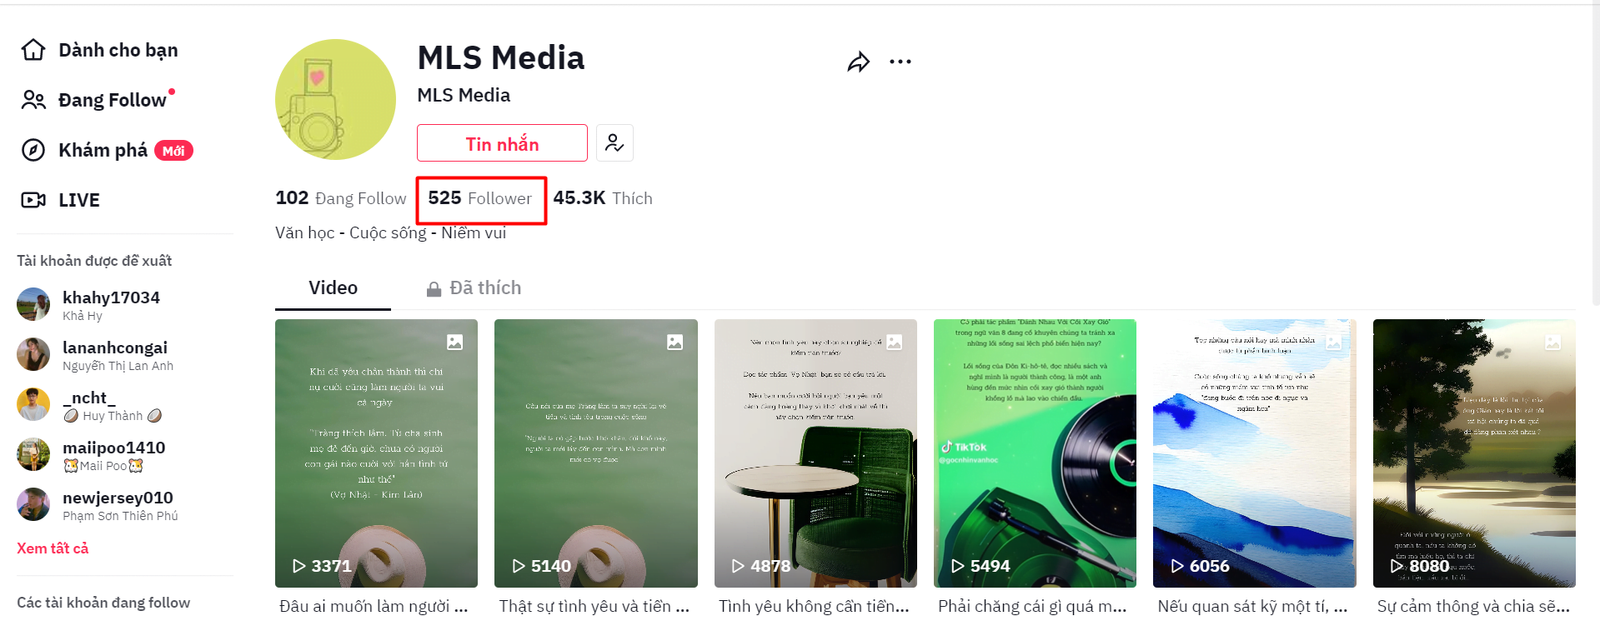
Task: Click the following-status person icon button
Action: coord(615,143)
